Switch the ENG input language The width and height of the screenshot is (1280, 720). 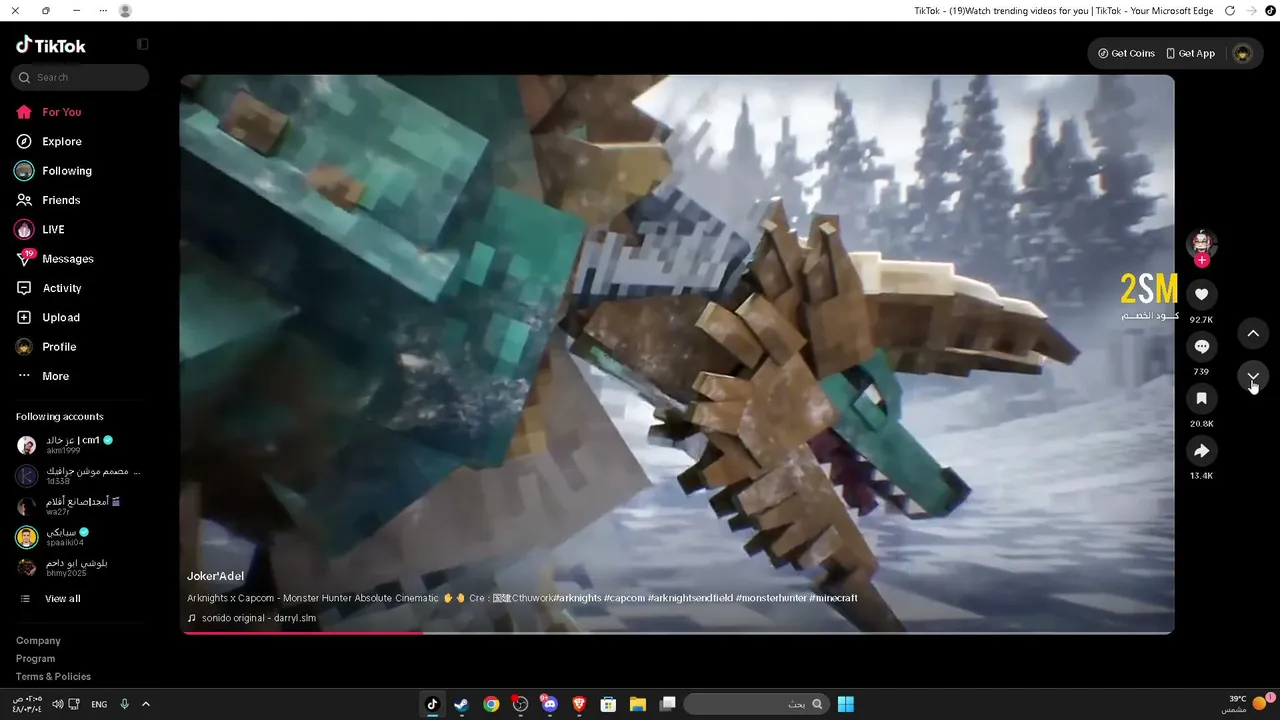tap(99, 704)
